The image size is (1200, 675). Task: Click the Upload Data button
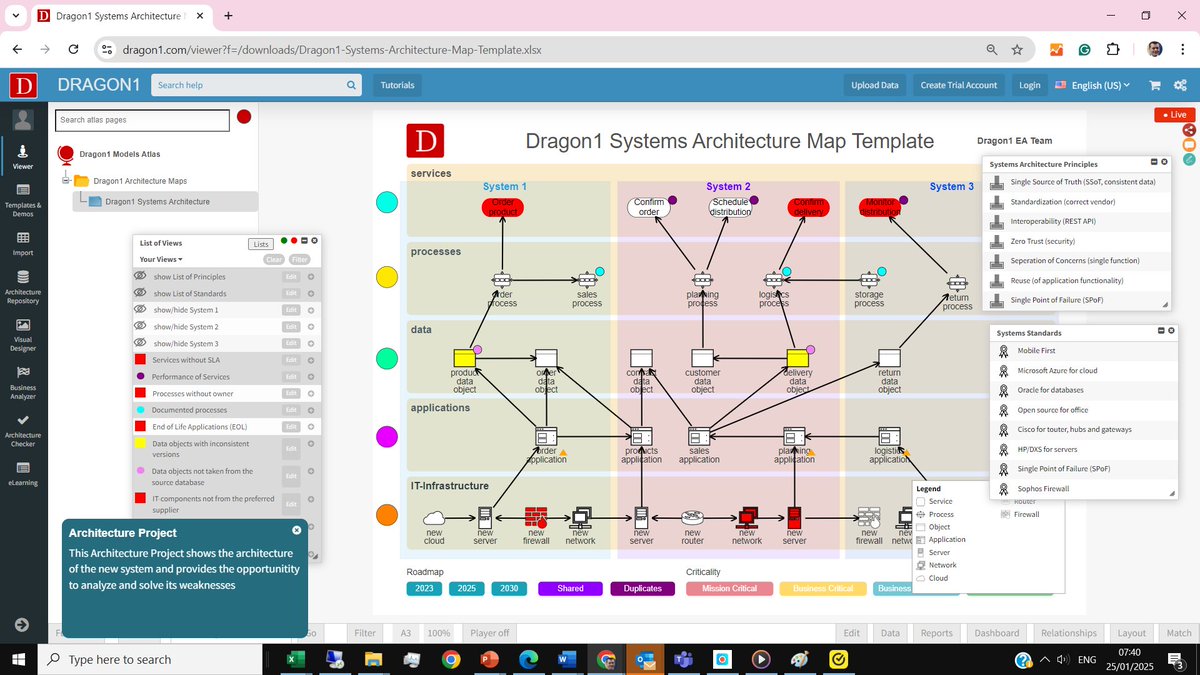click(x=874, y=85)
